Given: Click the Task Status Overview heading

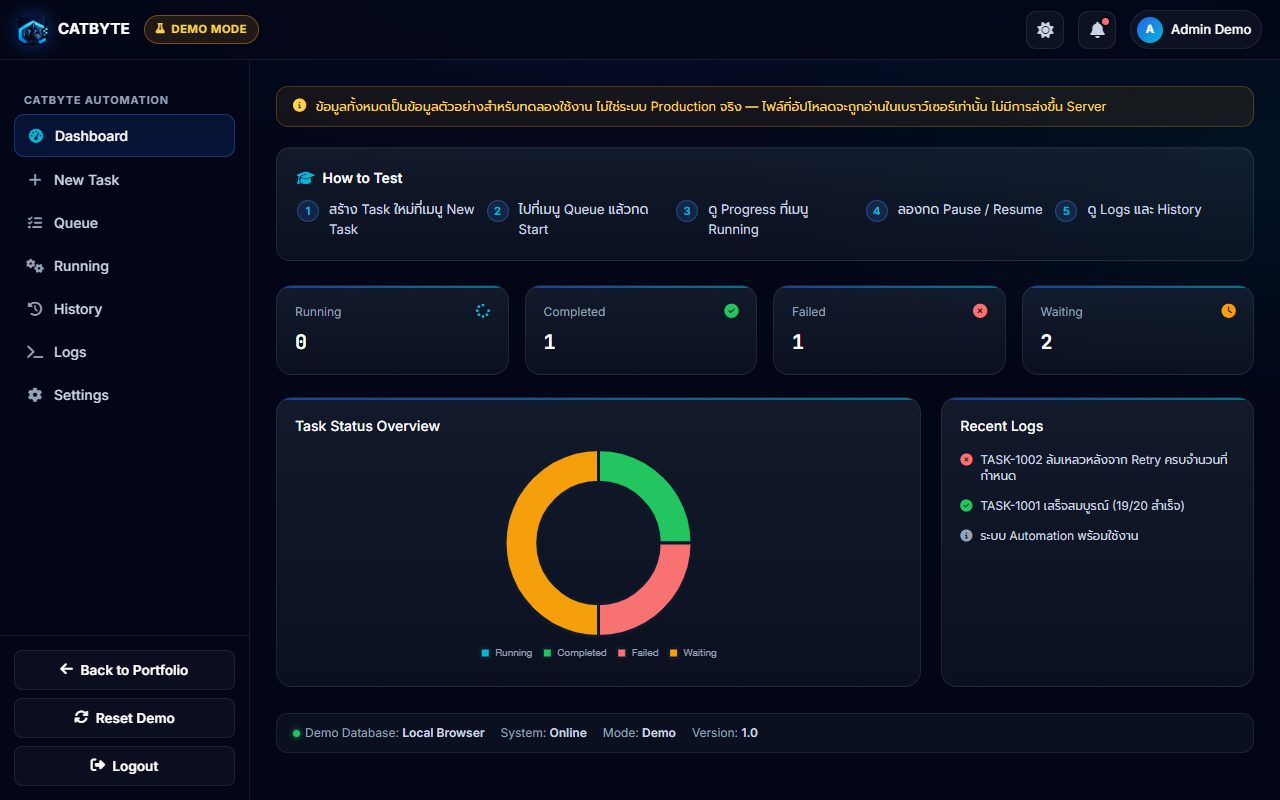Looking at the screenshot, I should [x=368, y=426].
